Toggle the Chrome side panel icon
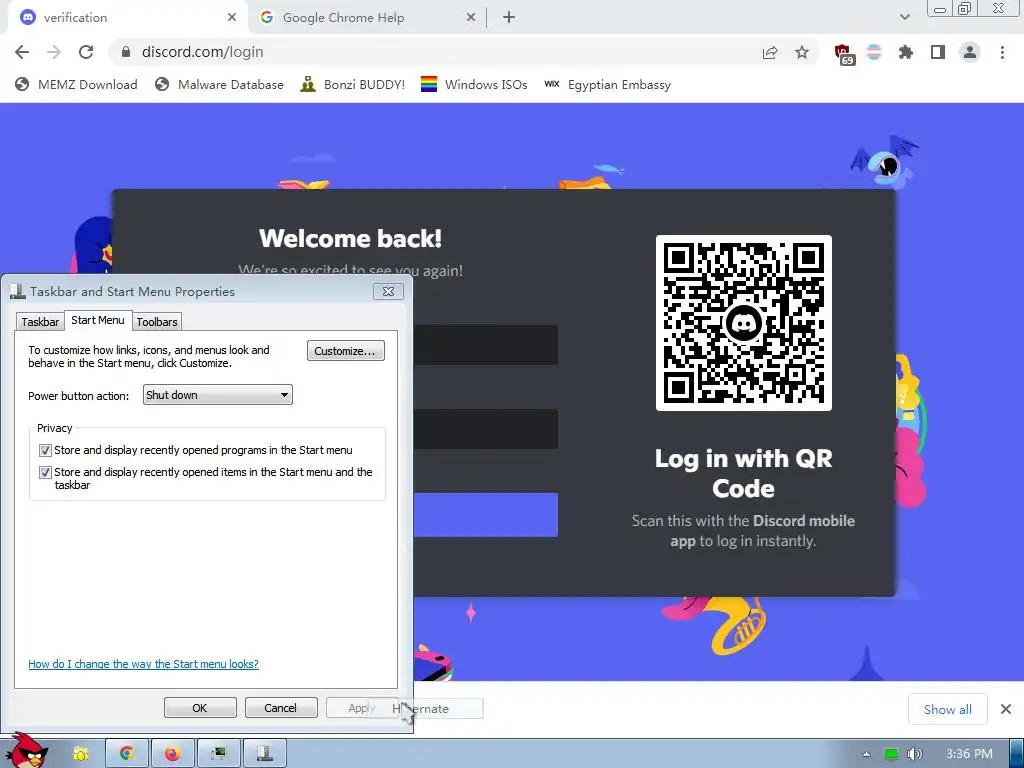This screenshot has width=1024, height=768. tap(938, 52)
